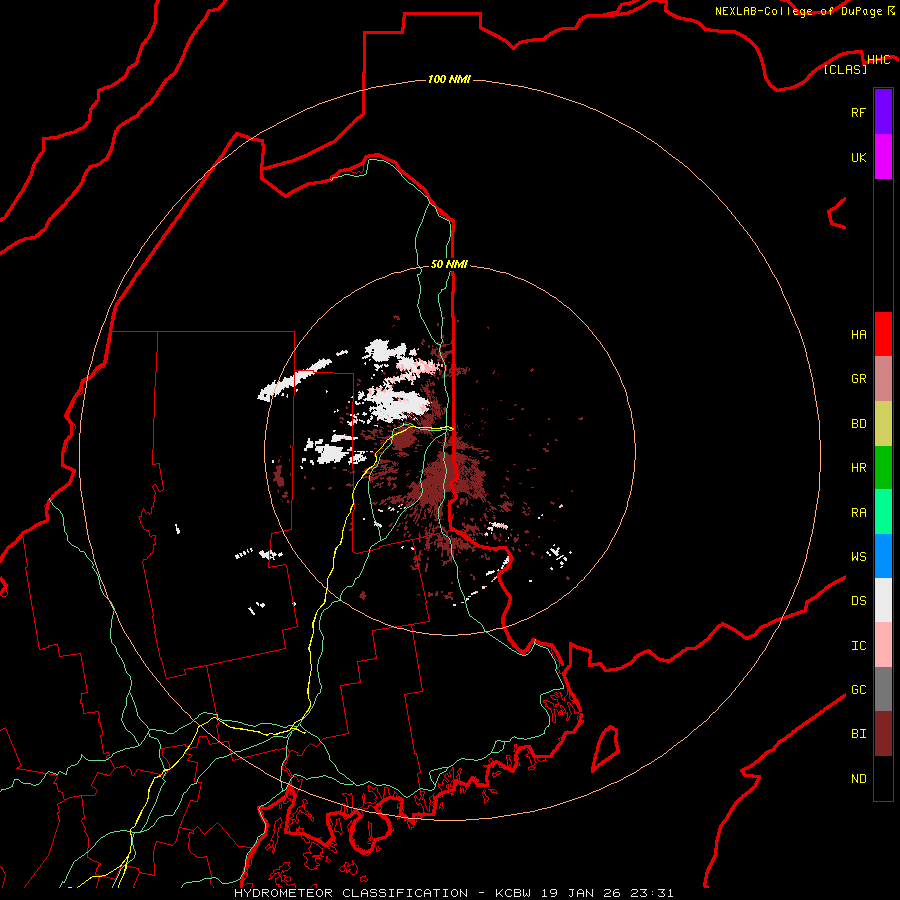Click the UK legend label
The image size is (900, 900).
(x=858, y=157)
